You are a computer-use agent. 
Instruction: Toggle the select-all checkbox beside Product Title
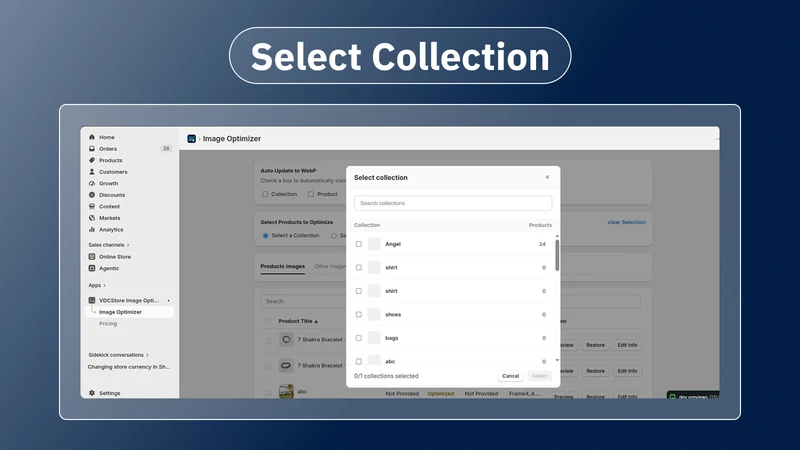tap(268, 320)
